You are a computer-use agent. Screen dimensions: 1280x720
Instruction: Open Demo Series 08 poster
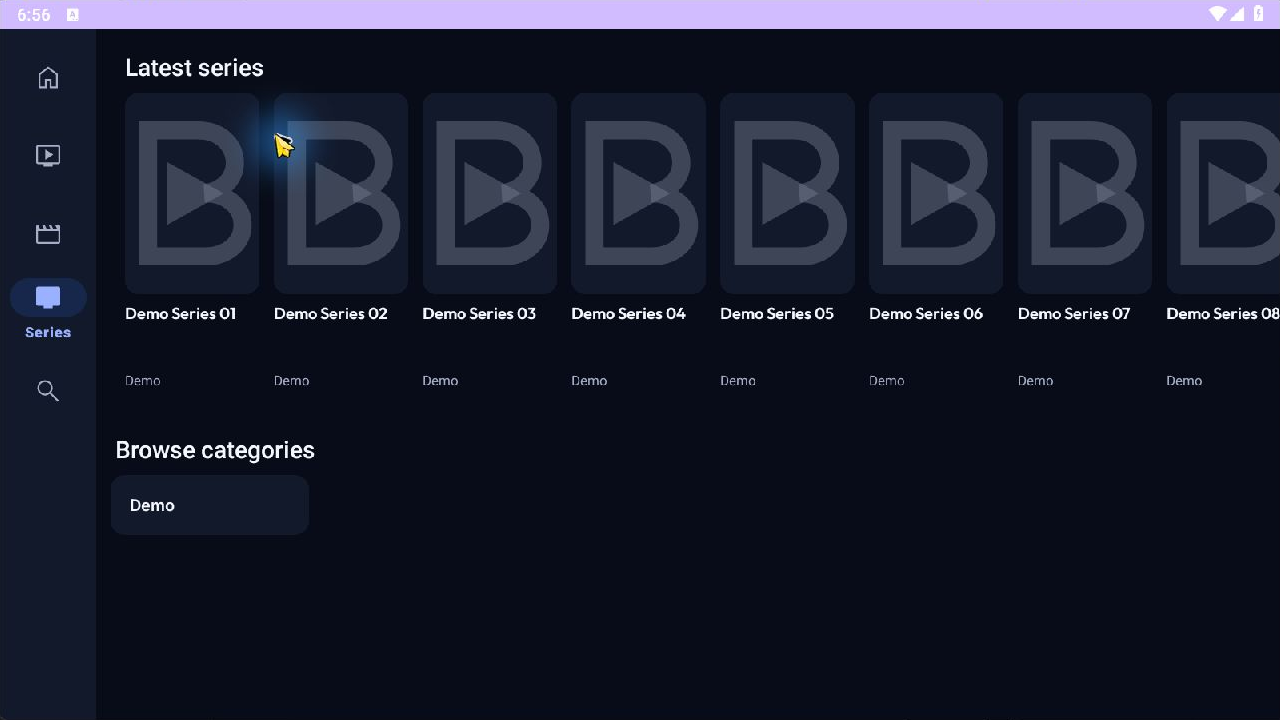click(x=1223, y=193)
